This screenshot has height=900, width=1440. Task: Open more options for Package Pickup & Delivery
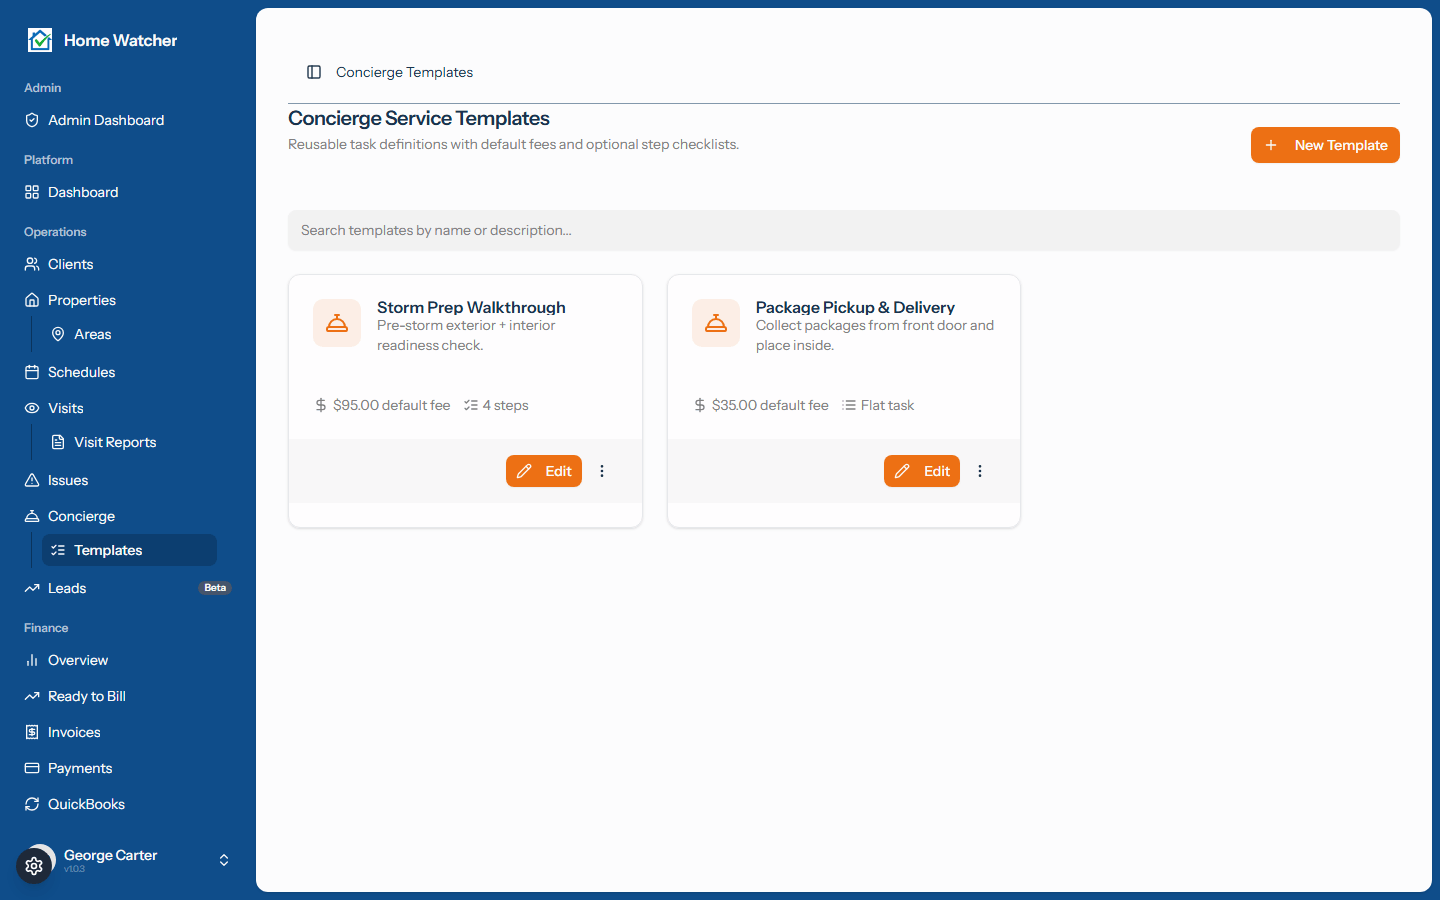[x=980, y=471]
